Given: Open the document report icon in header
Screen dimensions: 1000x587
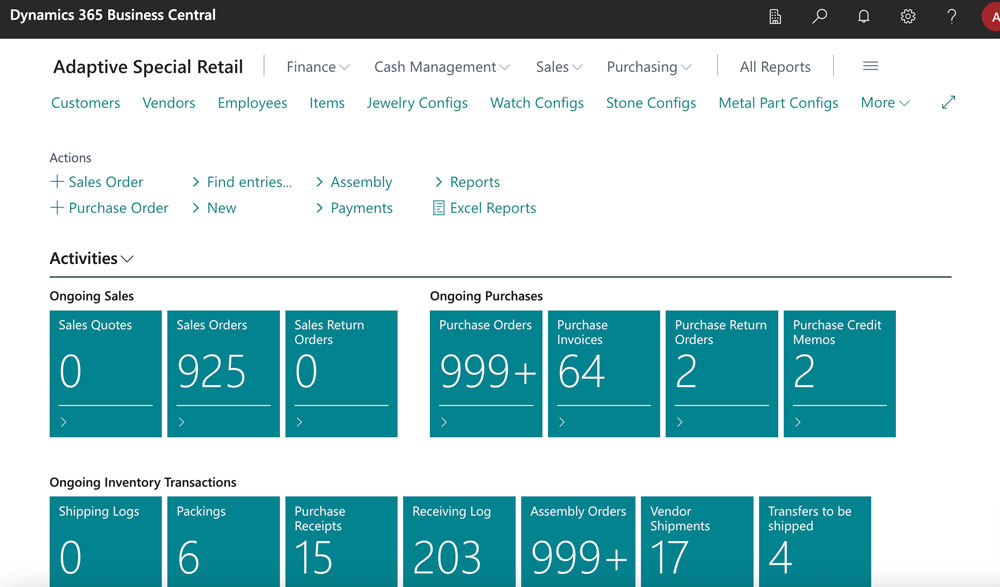Looking at the screenshot, I should [775, 16].
